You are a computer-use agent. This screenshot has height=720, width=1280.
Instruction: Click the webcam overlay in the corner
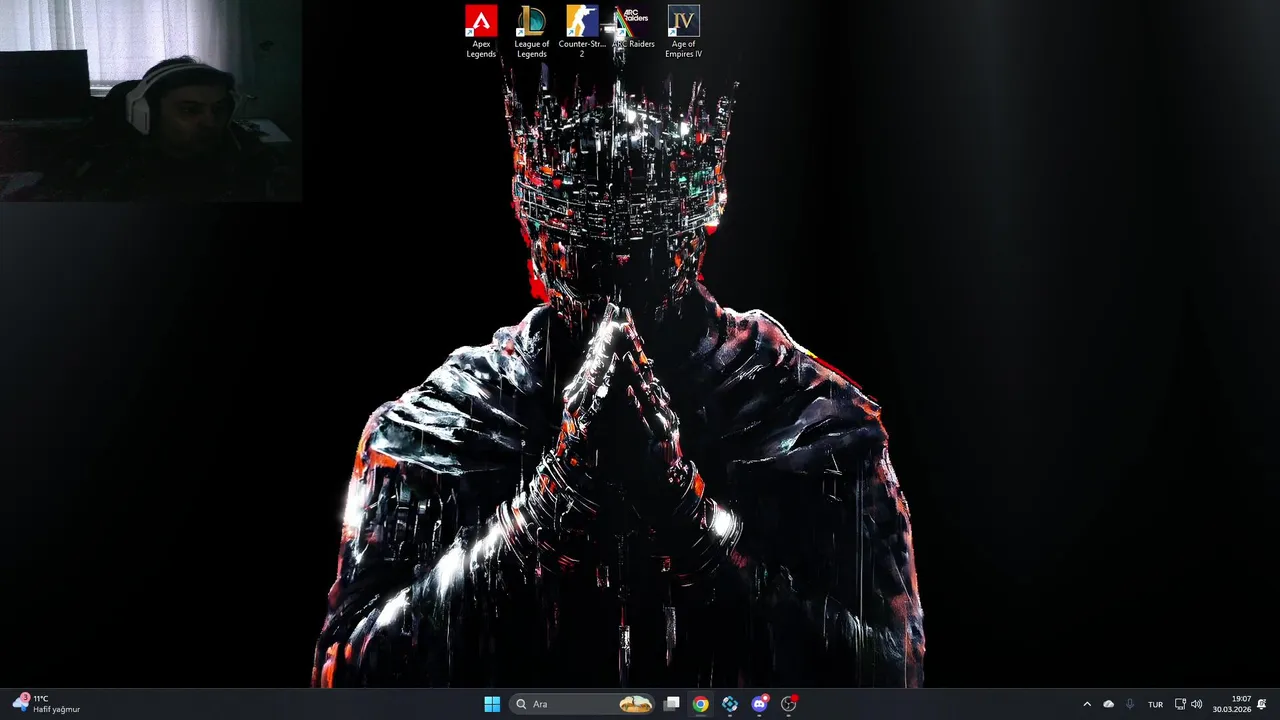151,101
